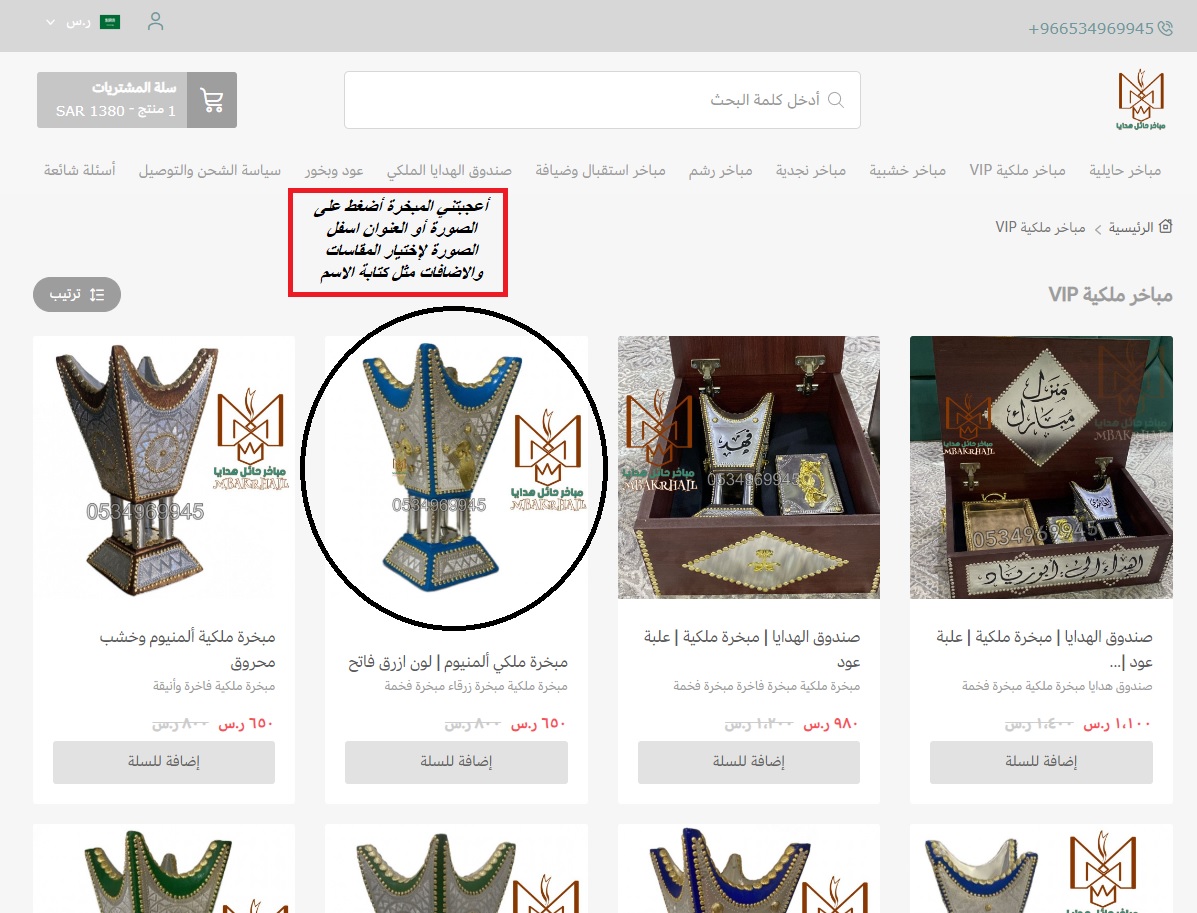1197x913 pixels.
Task: Click the user account icon
Action: tap(156, 21)
